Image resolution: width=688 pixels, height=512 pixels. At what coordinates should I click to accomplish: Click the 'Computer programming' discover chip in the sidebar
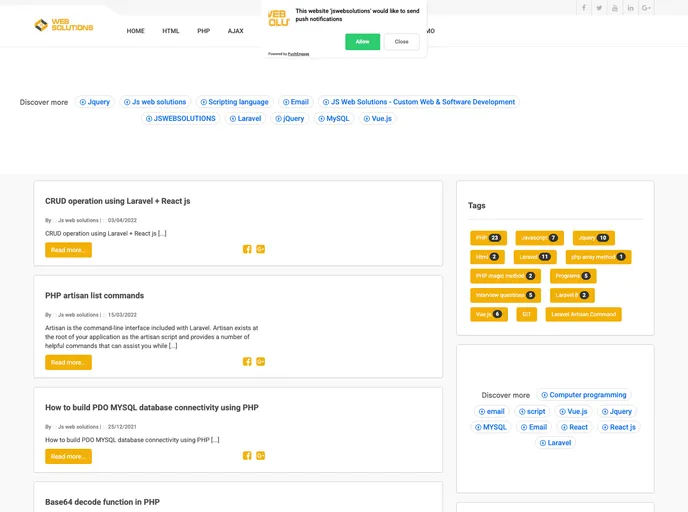click(584, 395)
